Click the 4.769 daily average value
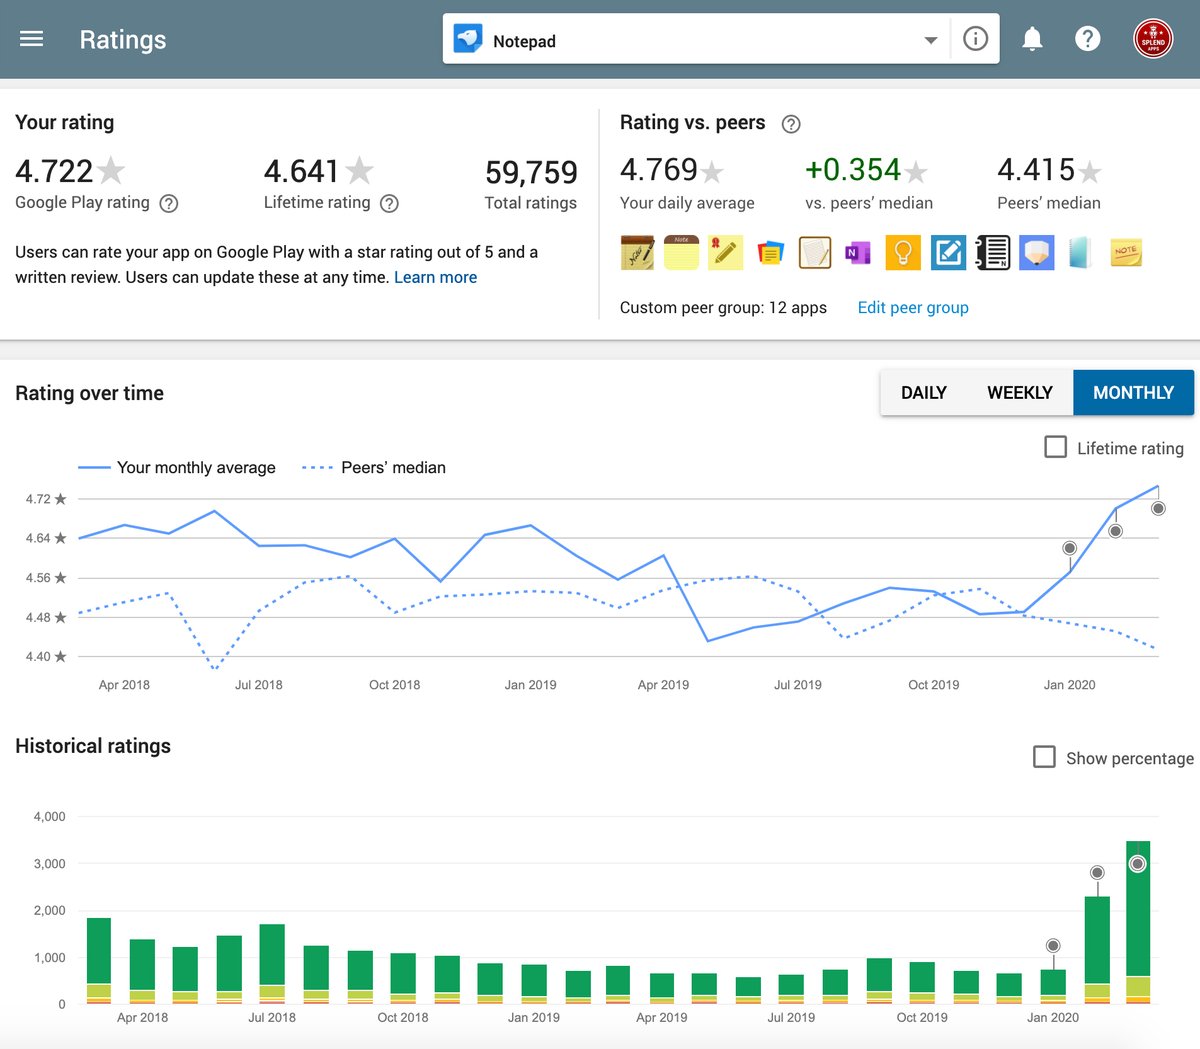Image resolution: width=1200 pixels, height=1049 pixels. pyautogui.click(x=659, y=170)
